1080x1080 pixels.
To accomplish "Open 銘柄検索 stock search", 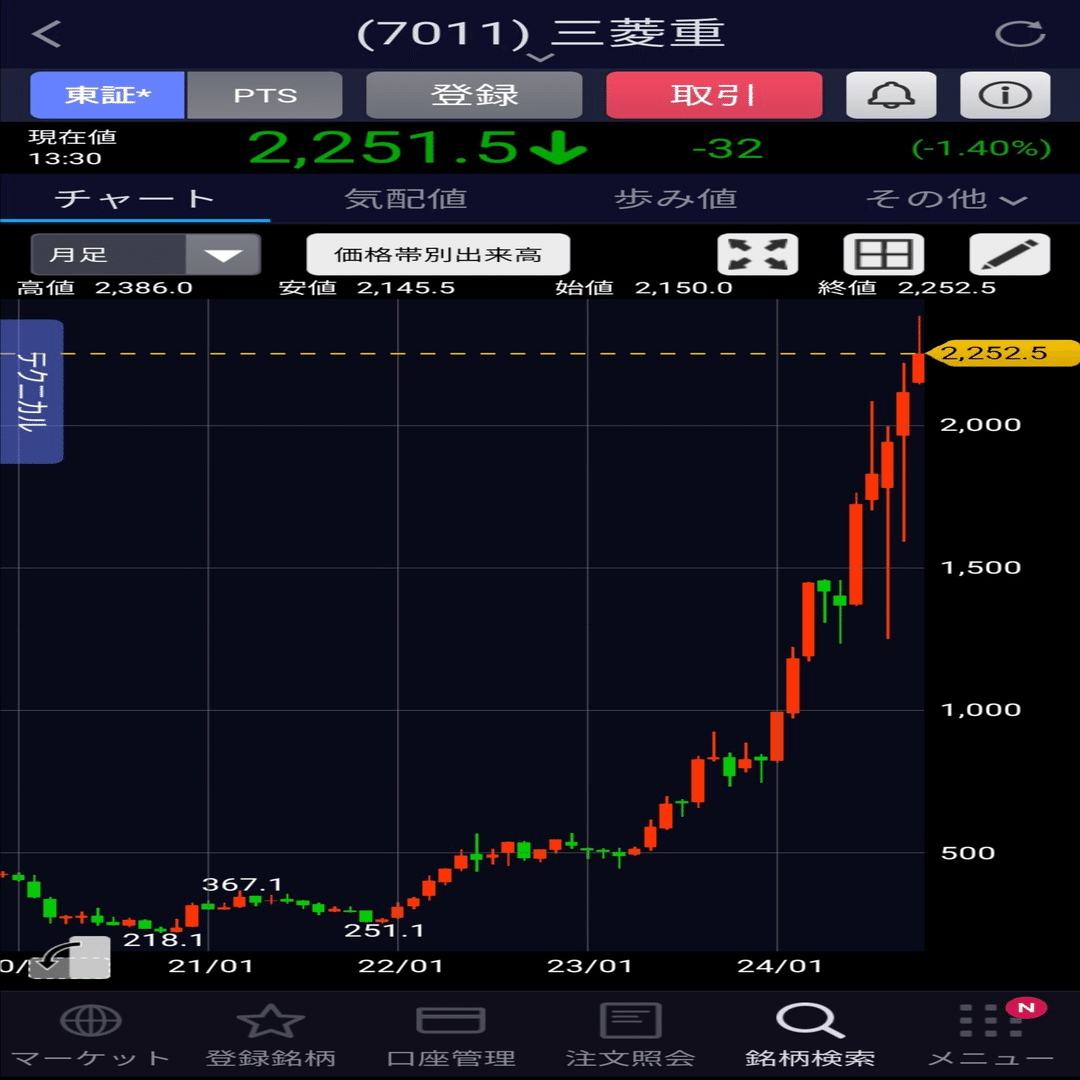I will pos(810,1033).
